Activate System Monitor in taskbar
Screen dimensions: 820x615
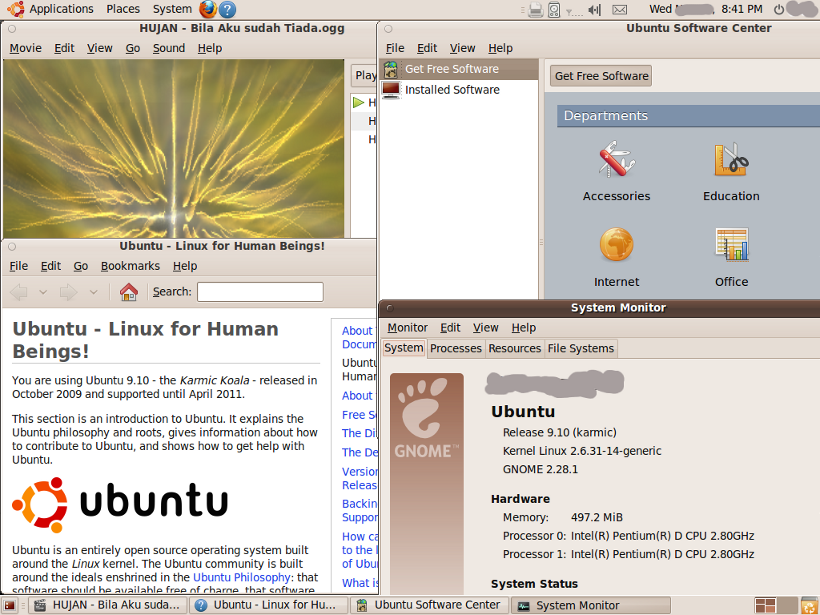click(590, 606)
